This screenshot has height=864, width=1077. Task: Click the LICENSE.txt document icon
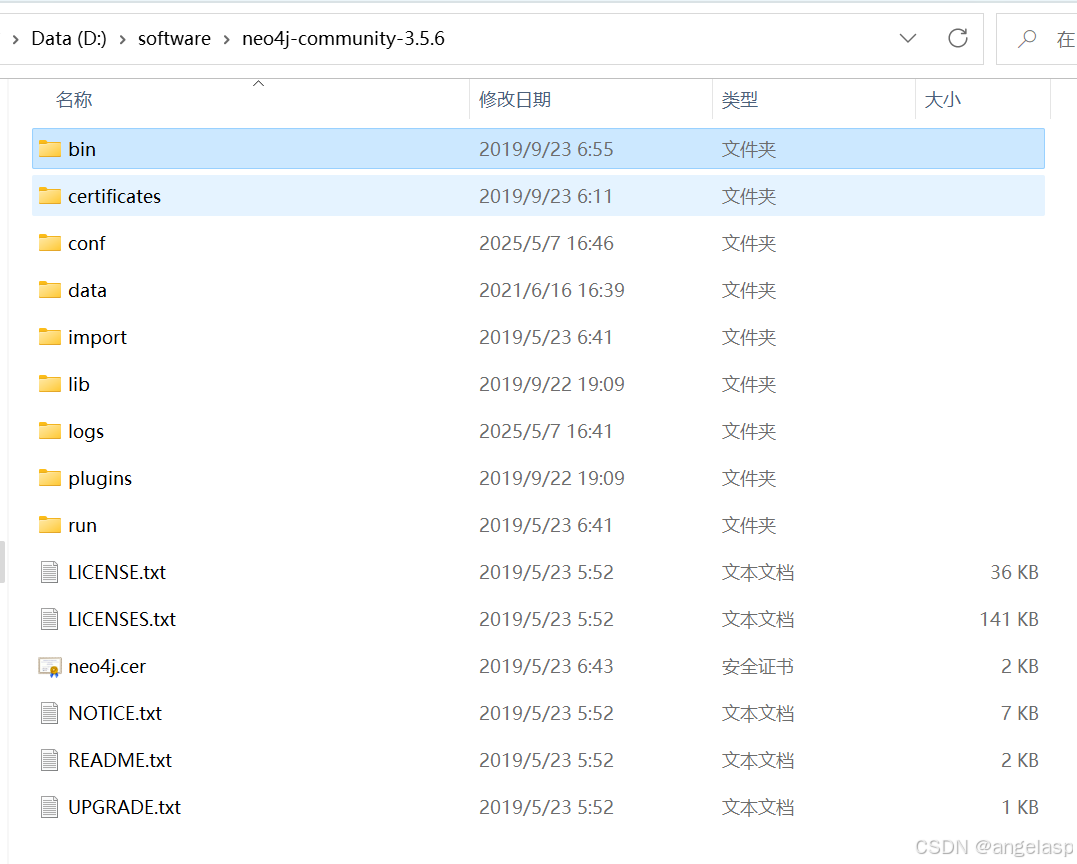point(49,572)
